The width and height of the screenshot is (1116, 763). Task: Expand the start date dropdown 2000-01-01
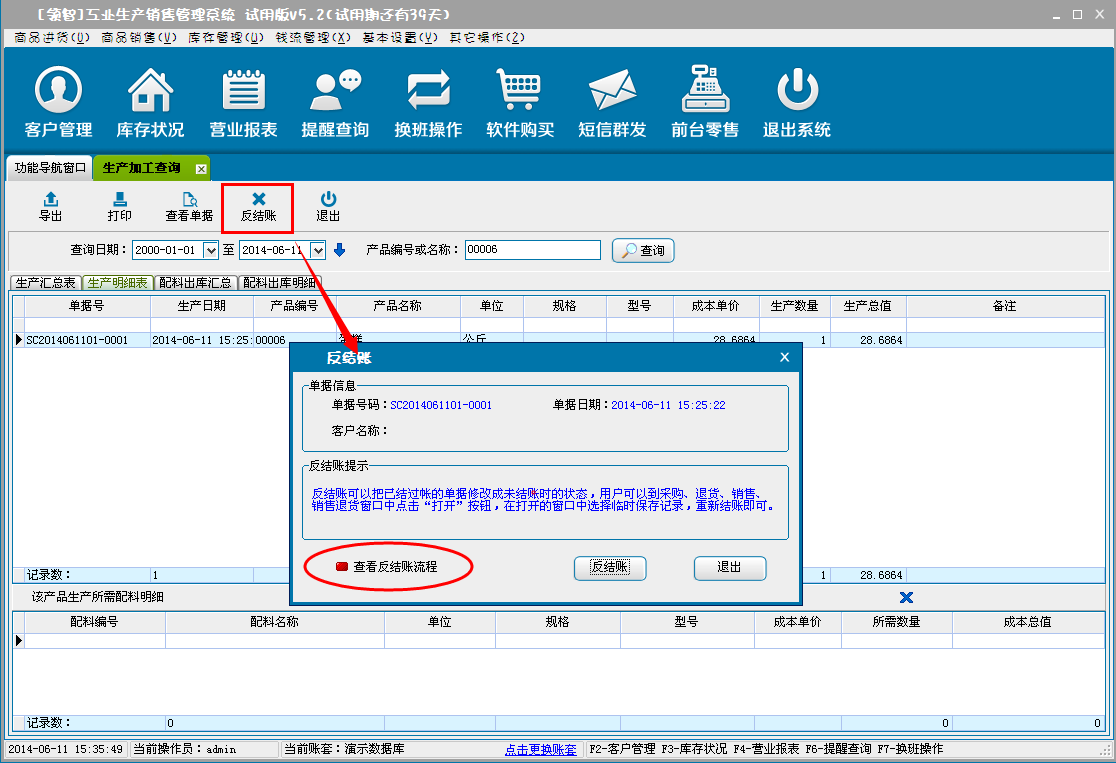tap(210, 250)
